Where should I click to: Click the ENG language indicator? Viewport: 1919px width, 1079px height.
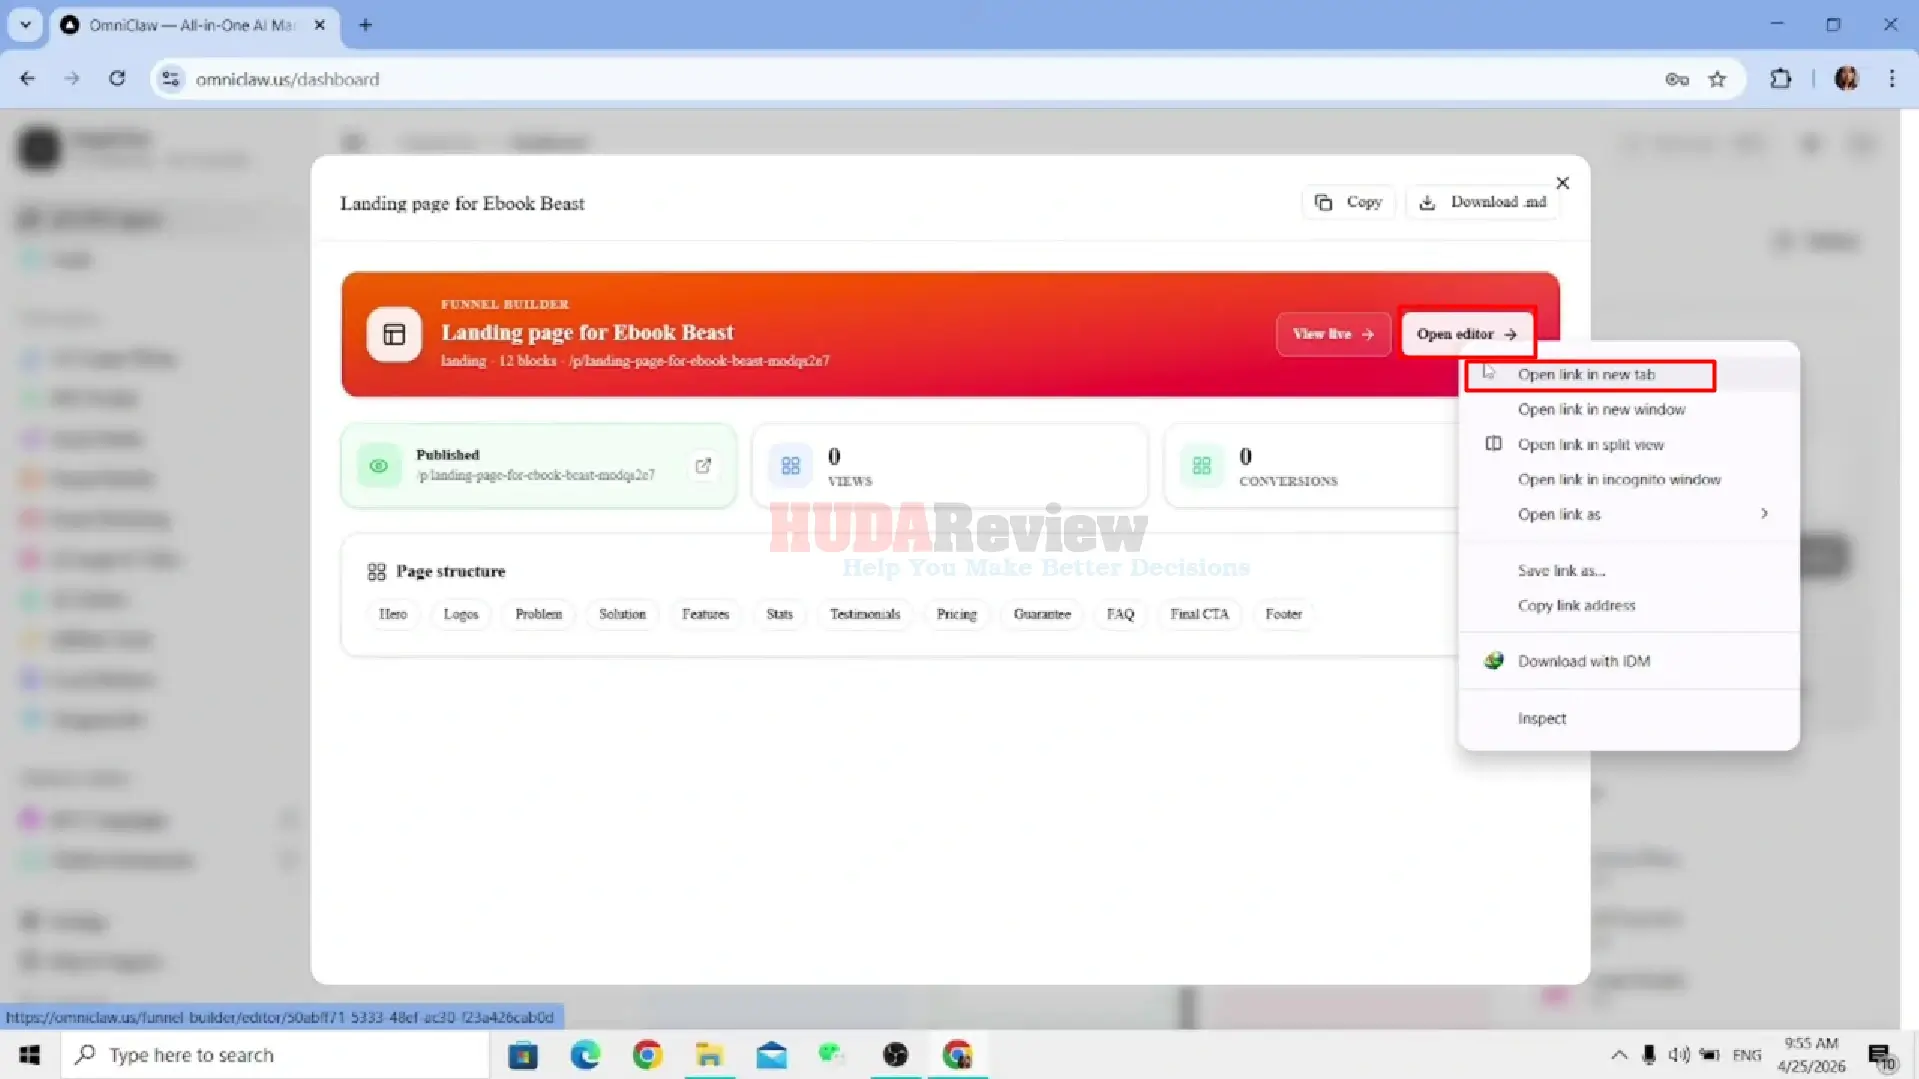coord(1746,1055)
